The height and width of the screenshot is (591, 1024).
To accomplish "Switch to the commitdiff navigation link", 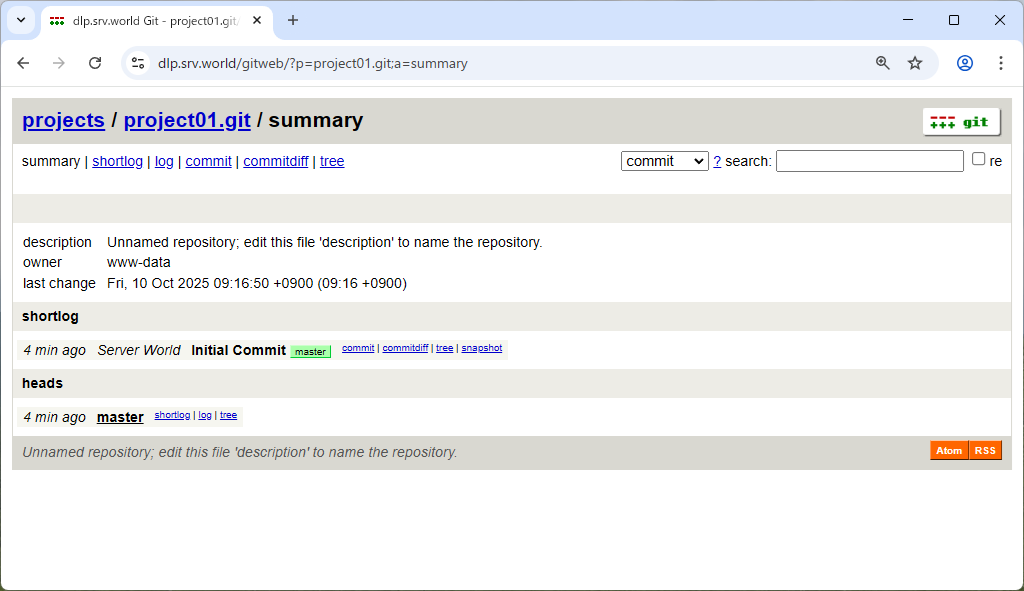I will pos(275,161).
